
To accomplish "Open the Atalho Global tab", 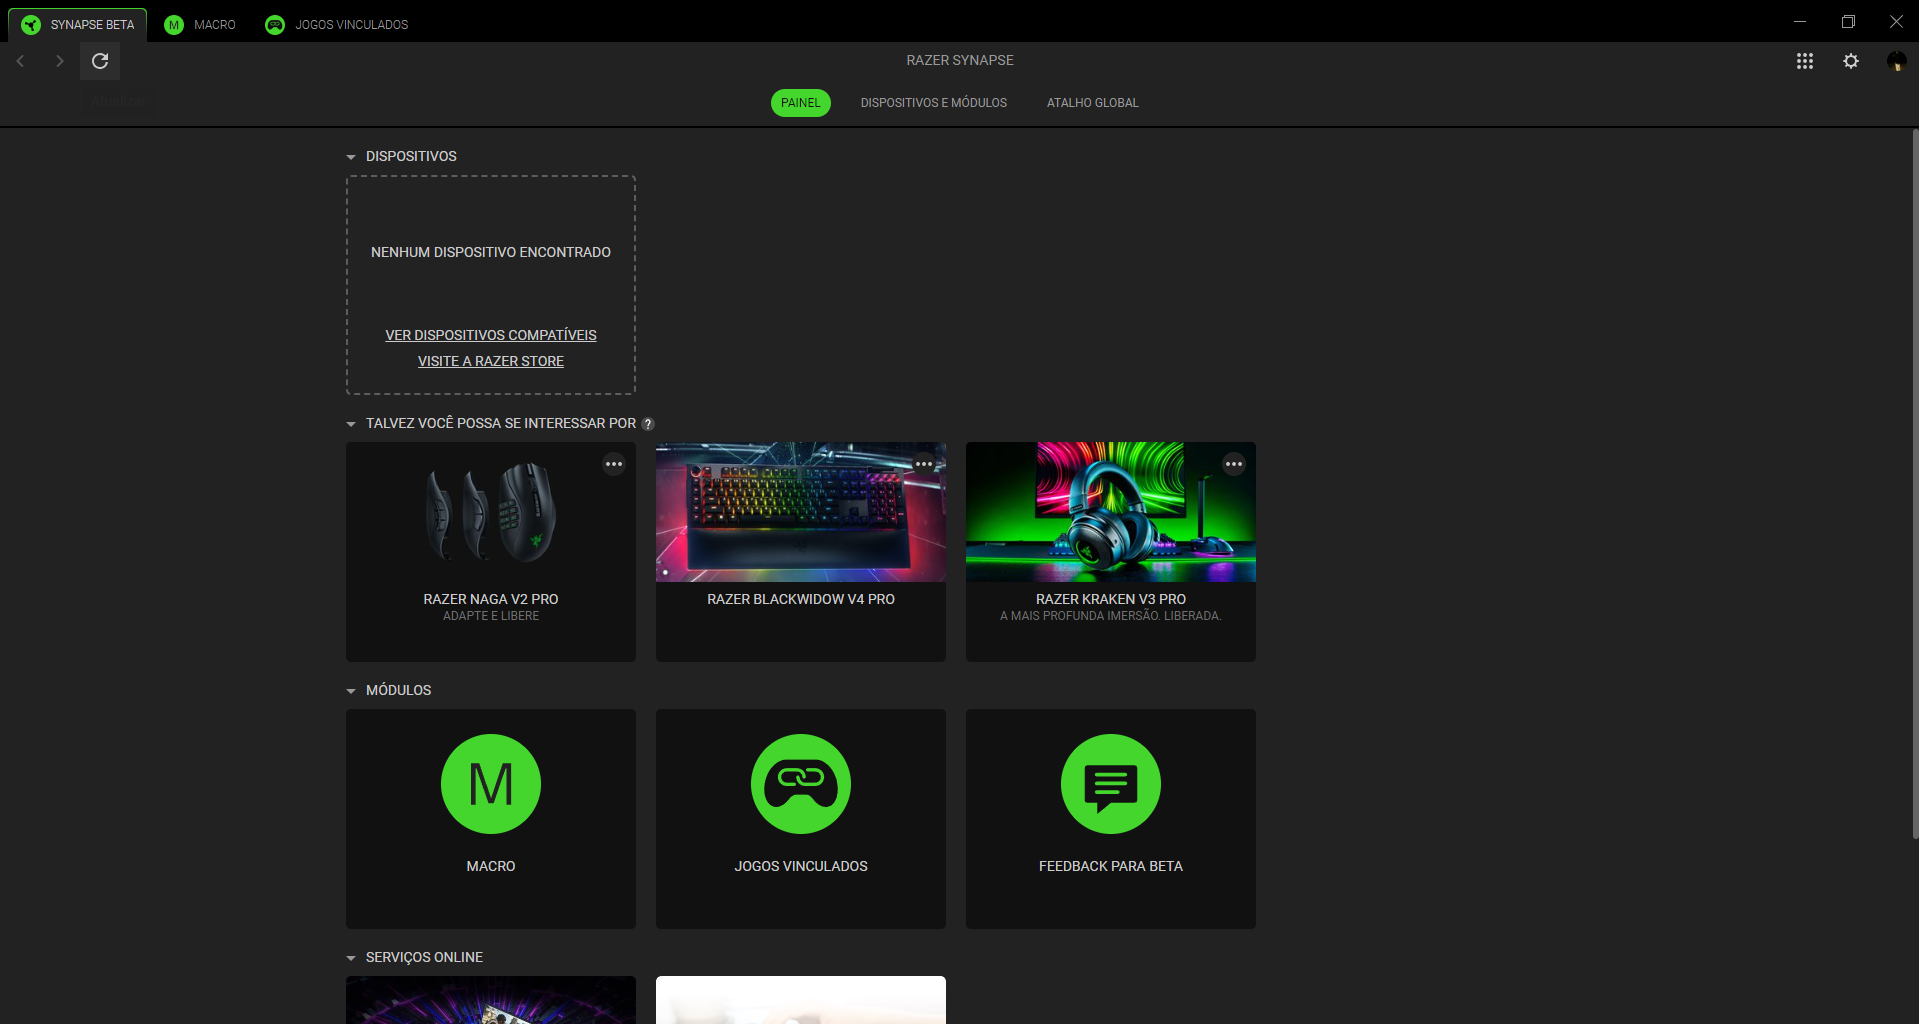I will [1093, 103].
